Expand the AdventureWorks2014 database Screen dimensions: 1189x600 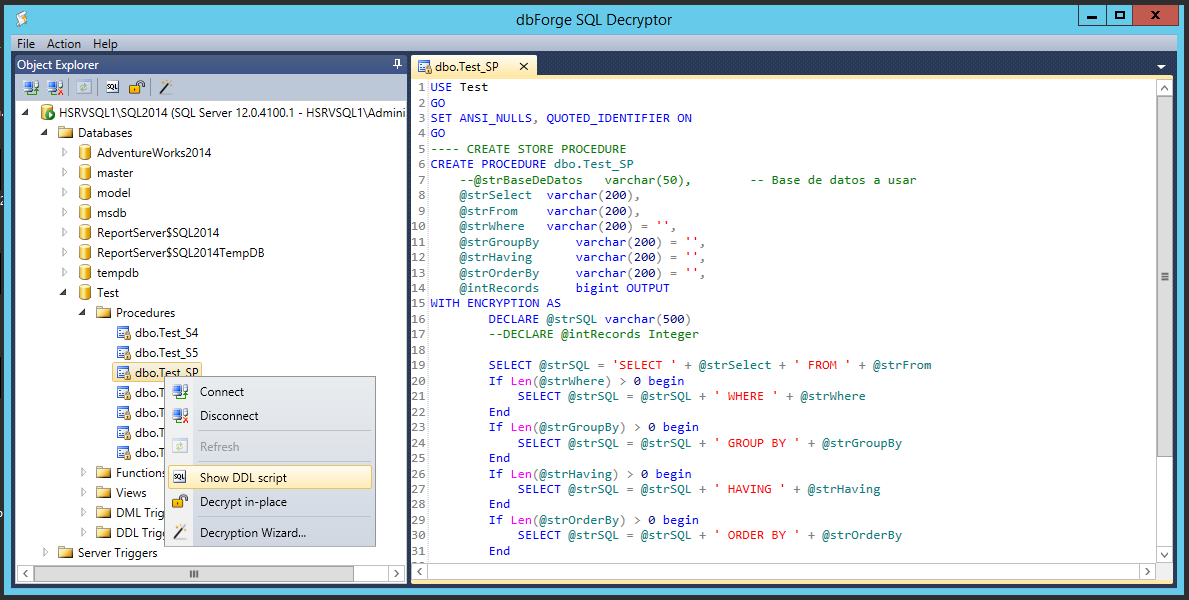coord(65,152)
